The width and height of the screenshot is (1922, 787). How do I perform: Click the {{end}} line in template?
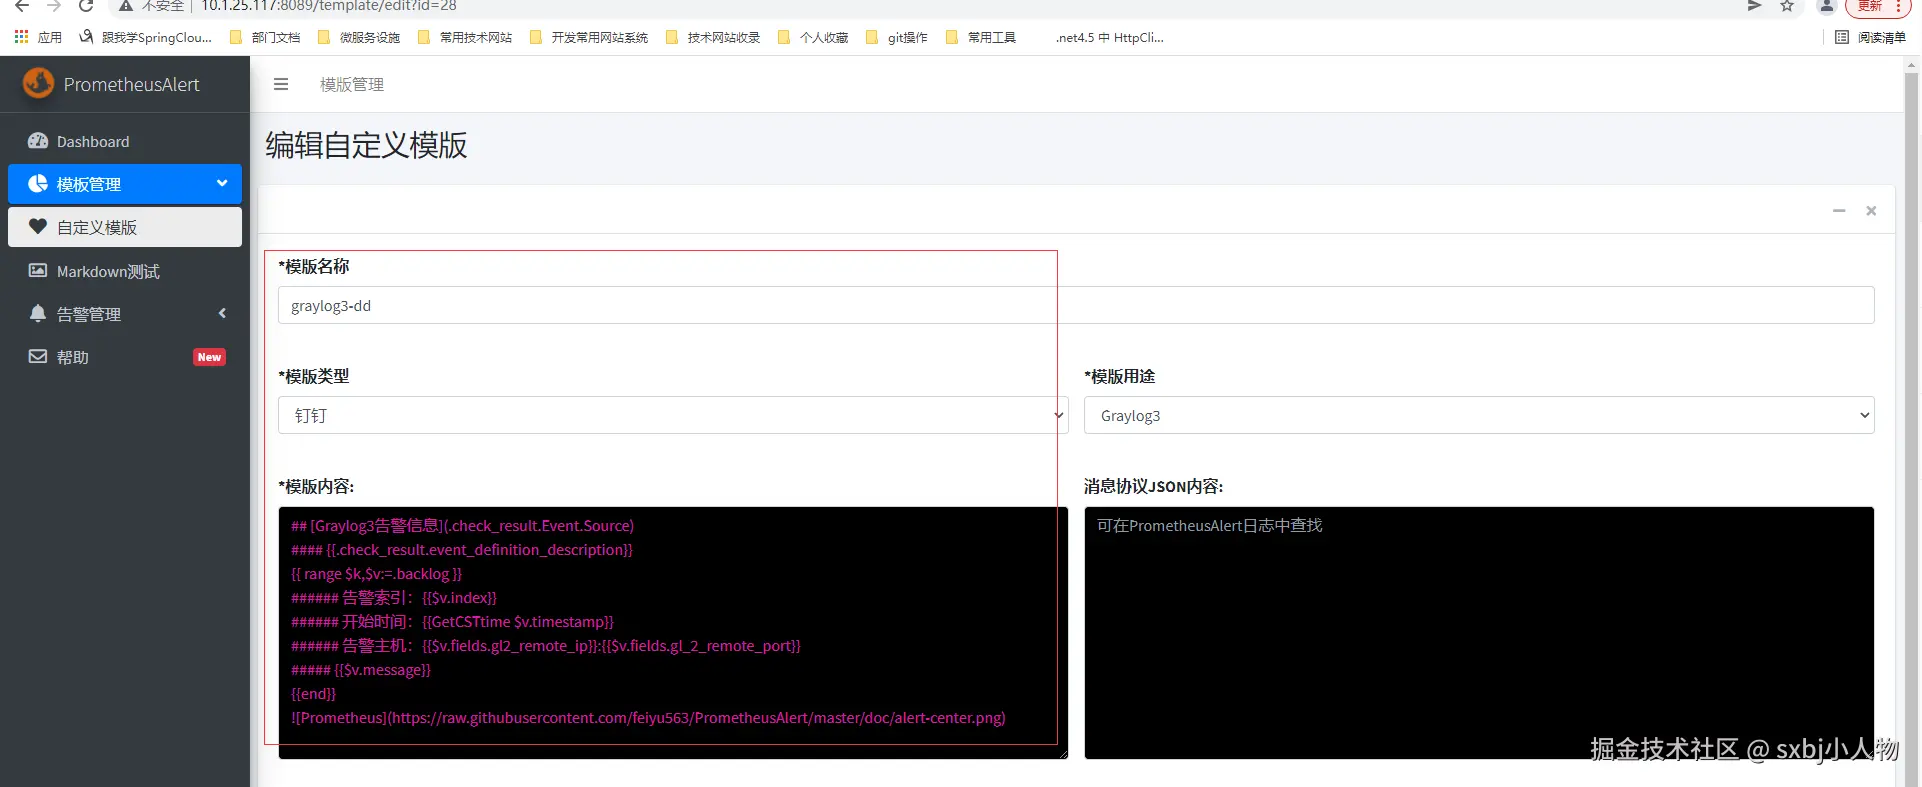(x=313, y=694)
